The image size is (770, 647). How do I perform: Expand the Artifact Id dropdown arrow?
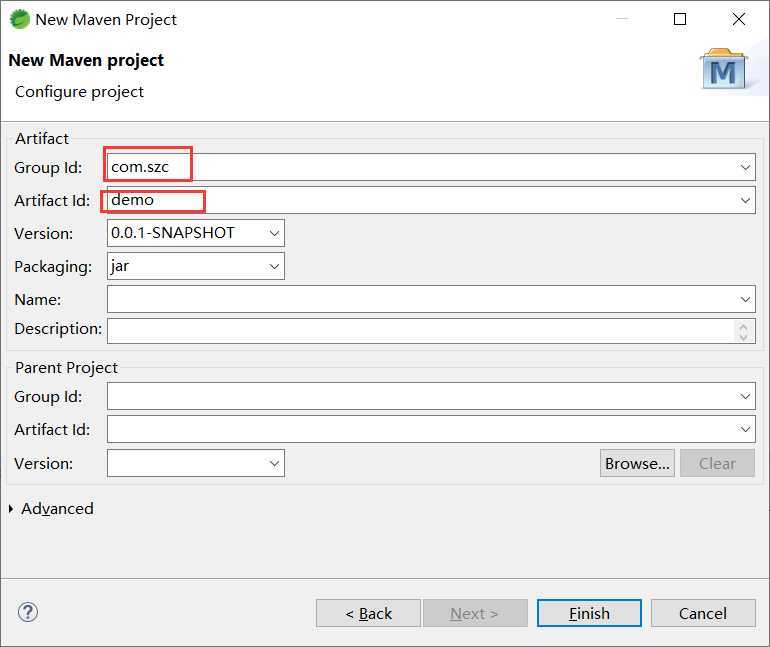tap(745, 200)
